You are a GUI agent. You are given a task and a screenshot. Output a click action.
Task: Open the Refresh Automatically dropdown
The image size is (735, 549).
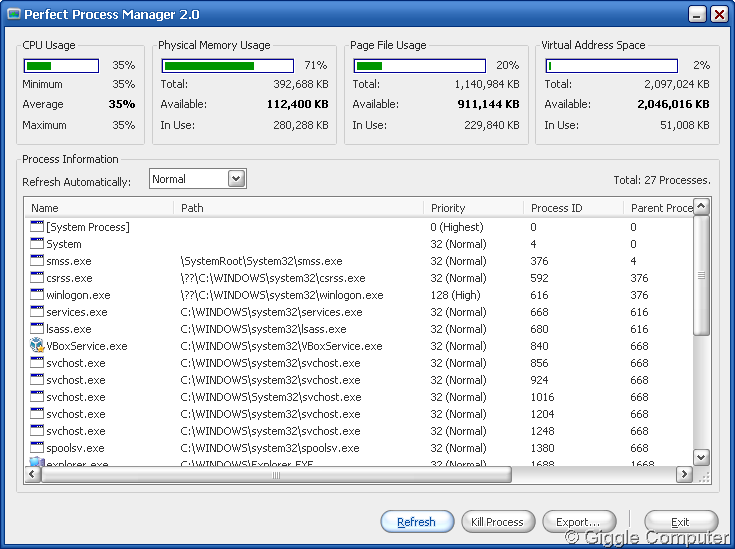(x=237, y=179)
